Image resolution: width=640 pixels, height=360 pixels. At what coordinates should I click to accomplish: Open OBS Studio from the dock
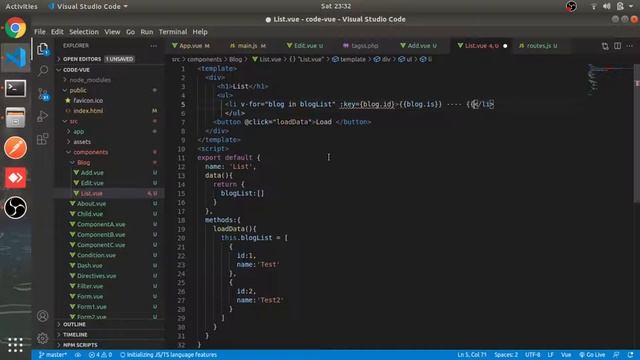tap(16, 207)
